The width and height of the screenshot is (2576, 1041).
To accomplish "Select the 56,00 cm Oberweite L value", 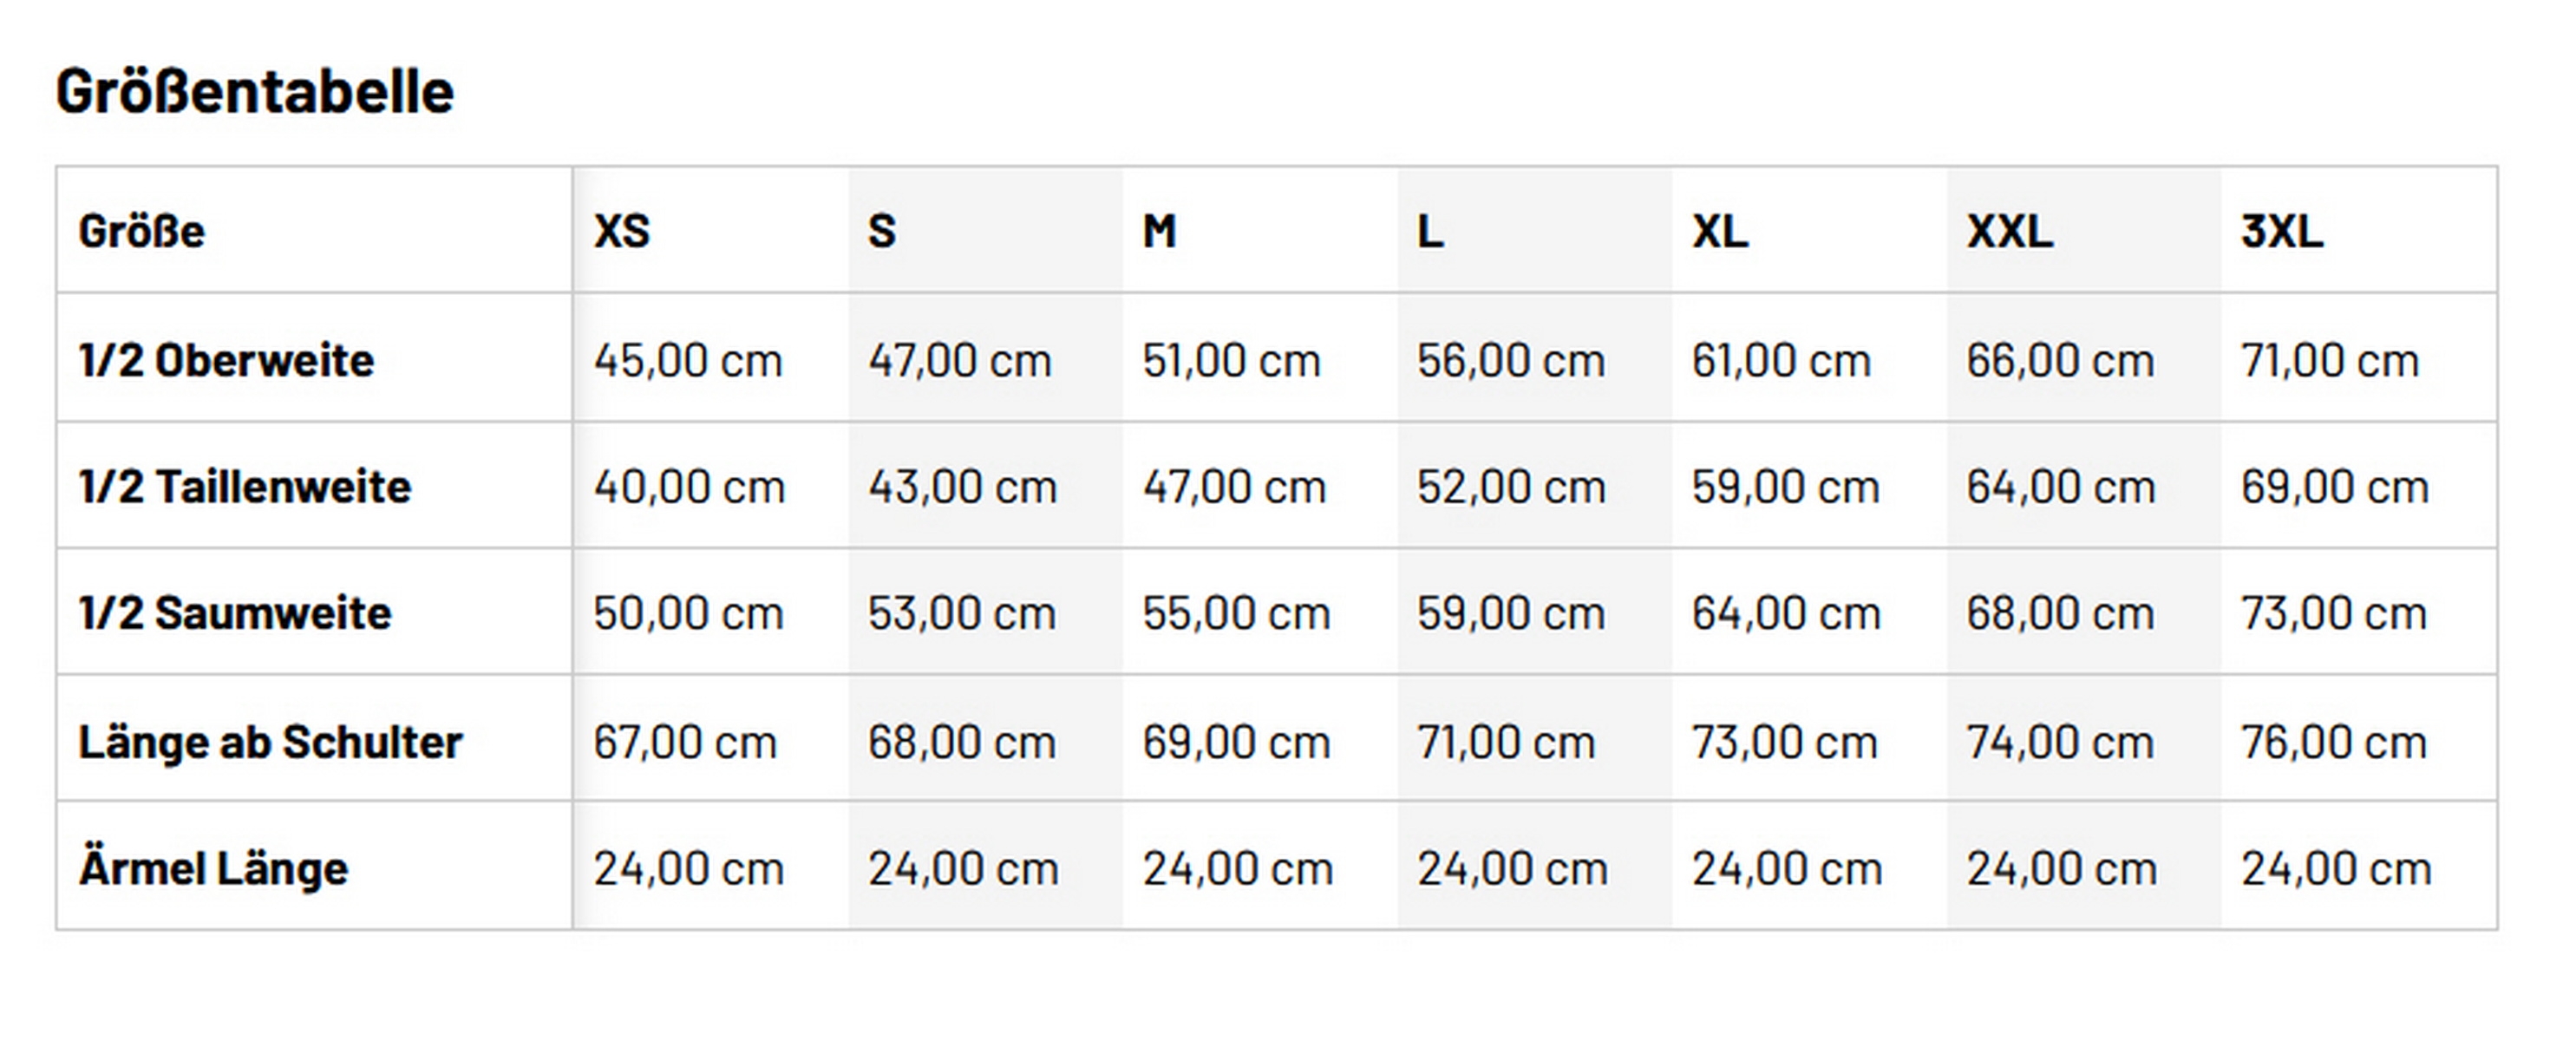I will coord(1511,360).
